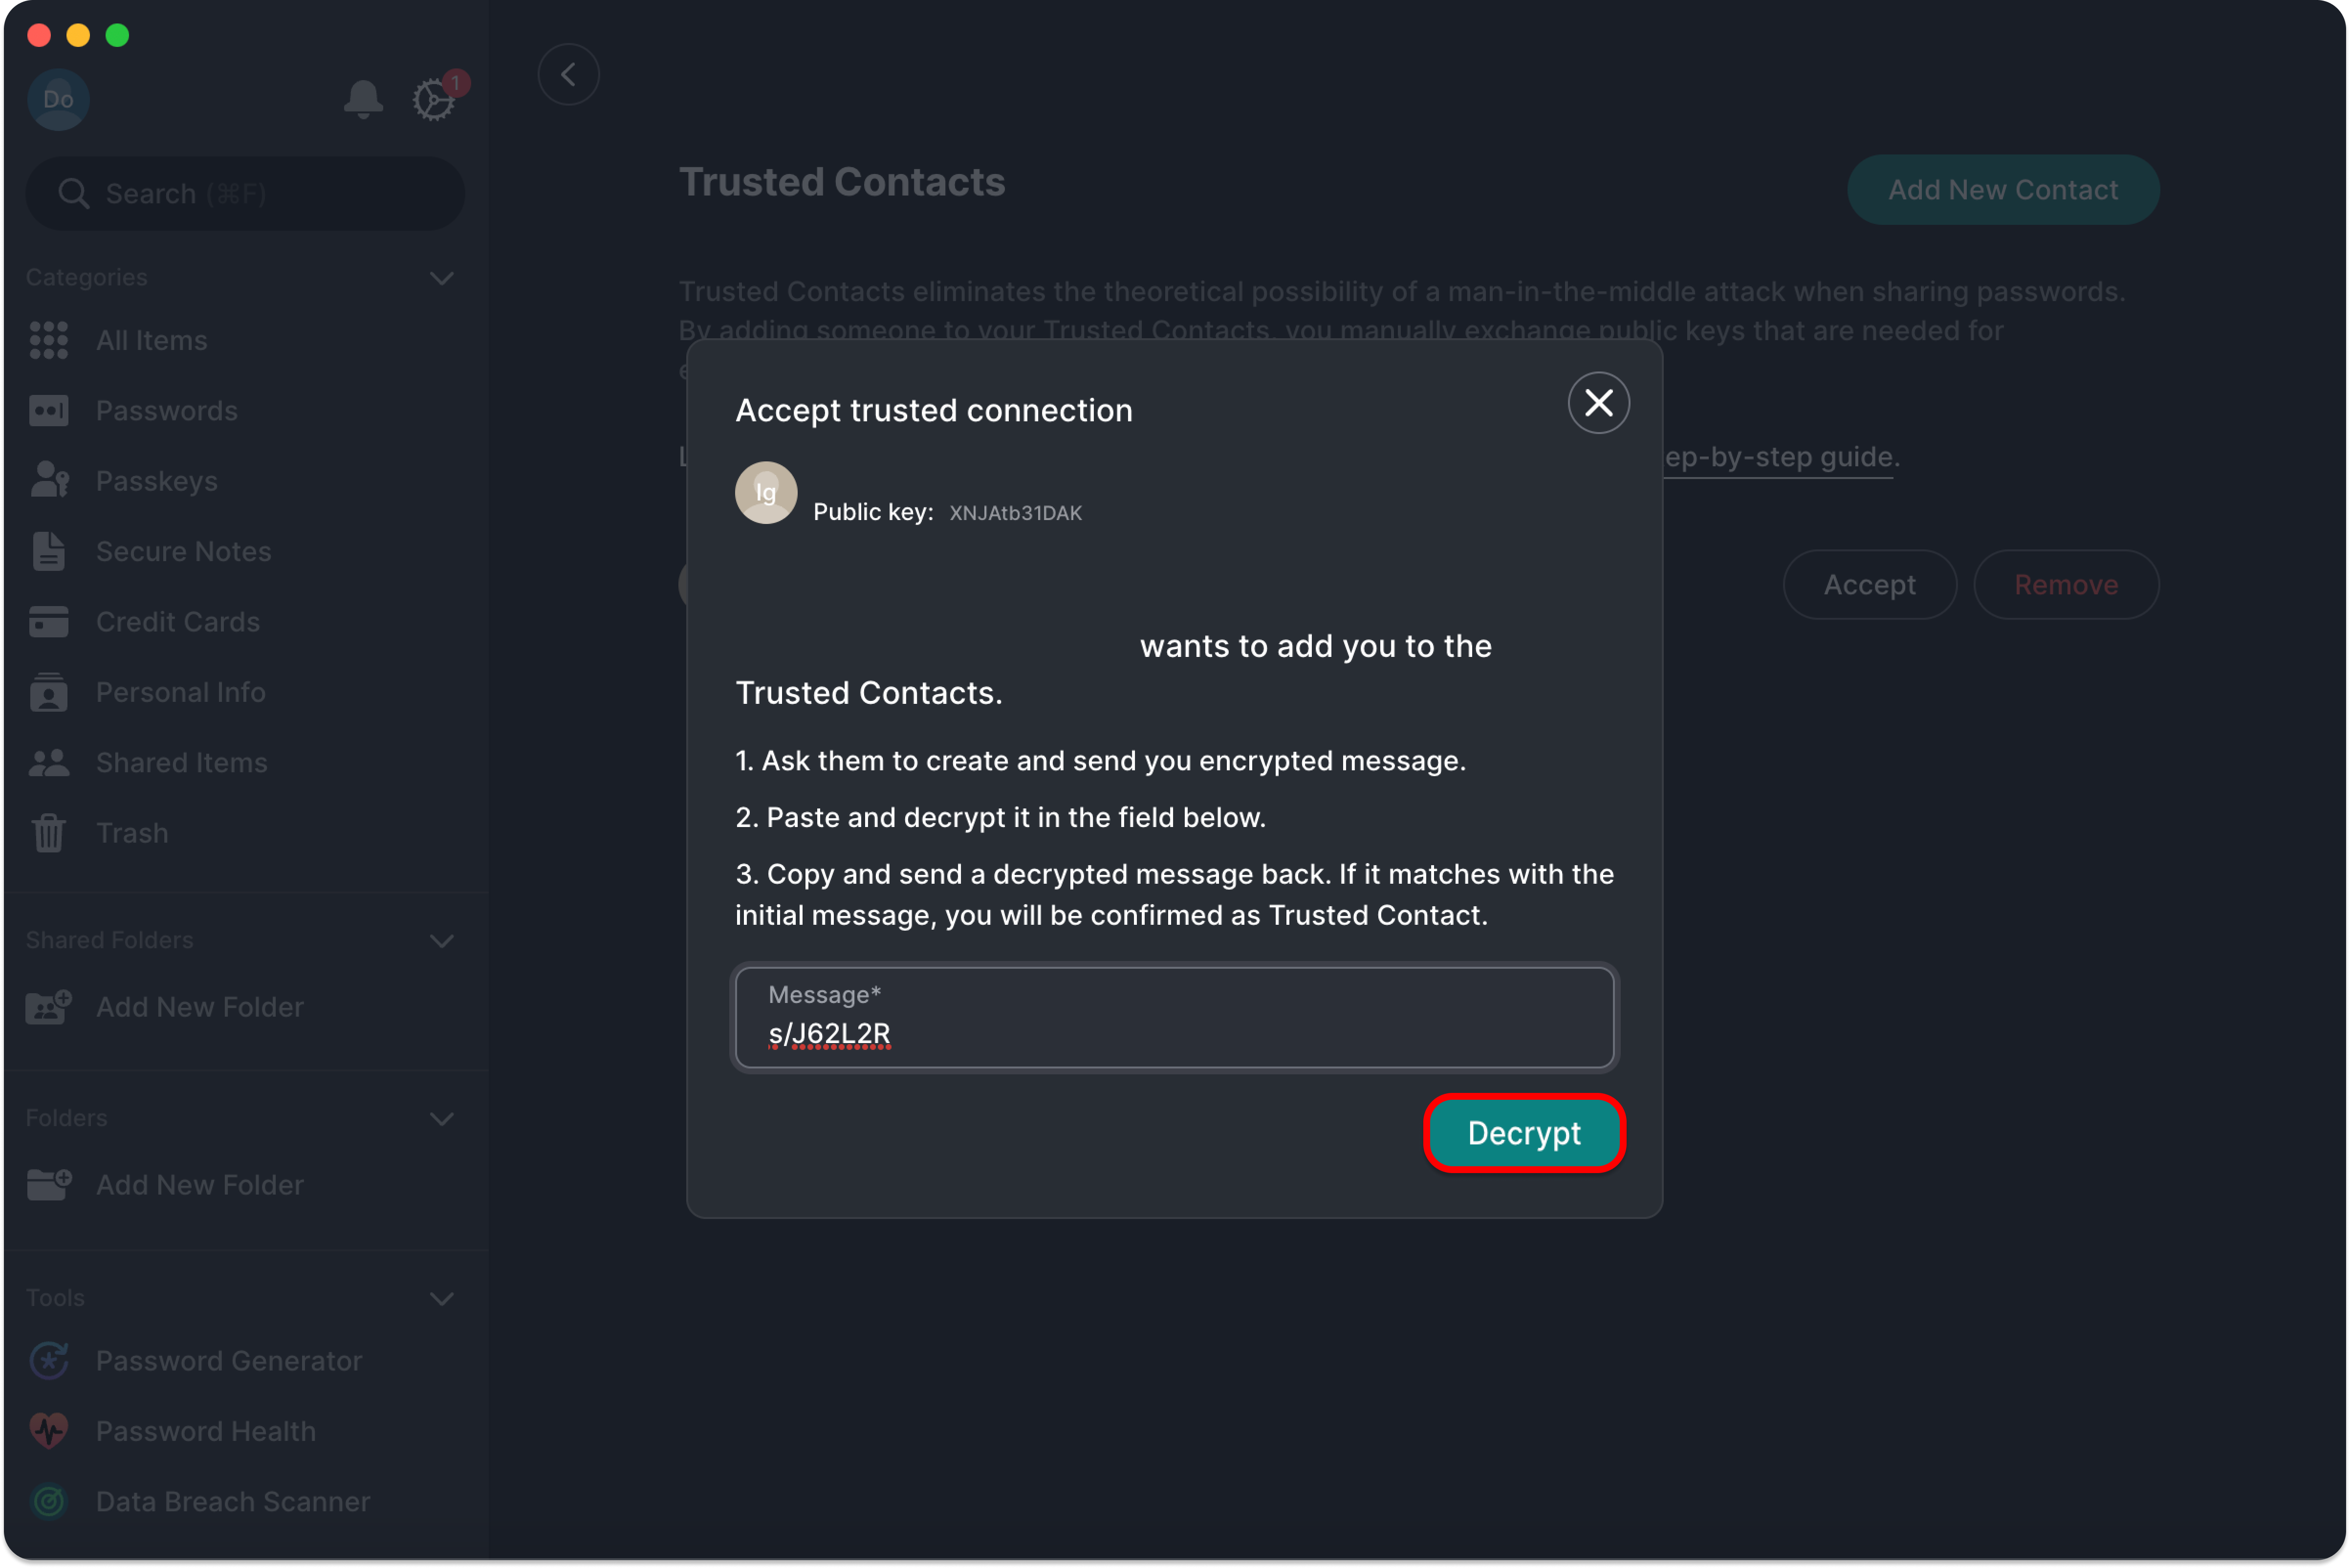The height and width of the screenshot is (1568, 2350).
Task: Collapse the Categories section
Action: [x=442, y=278]
